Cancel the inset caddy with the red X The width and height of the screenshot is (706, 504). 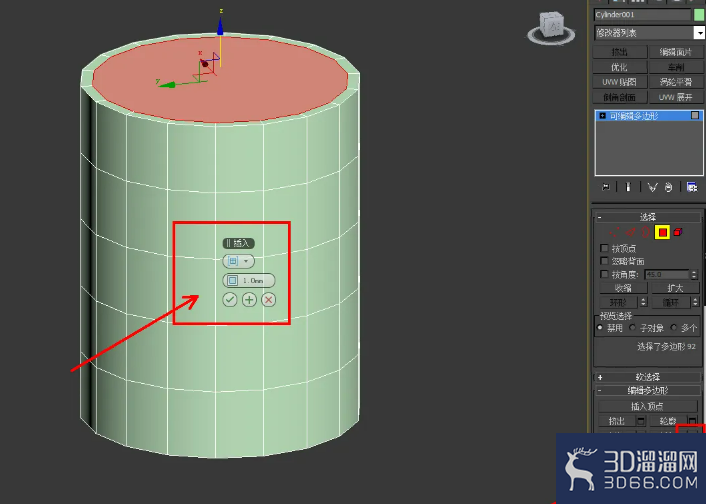click(x=268, y=300)
